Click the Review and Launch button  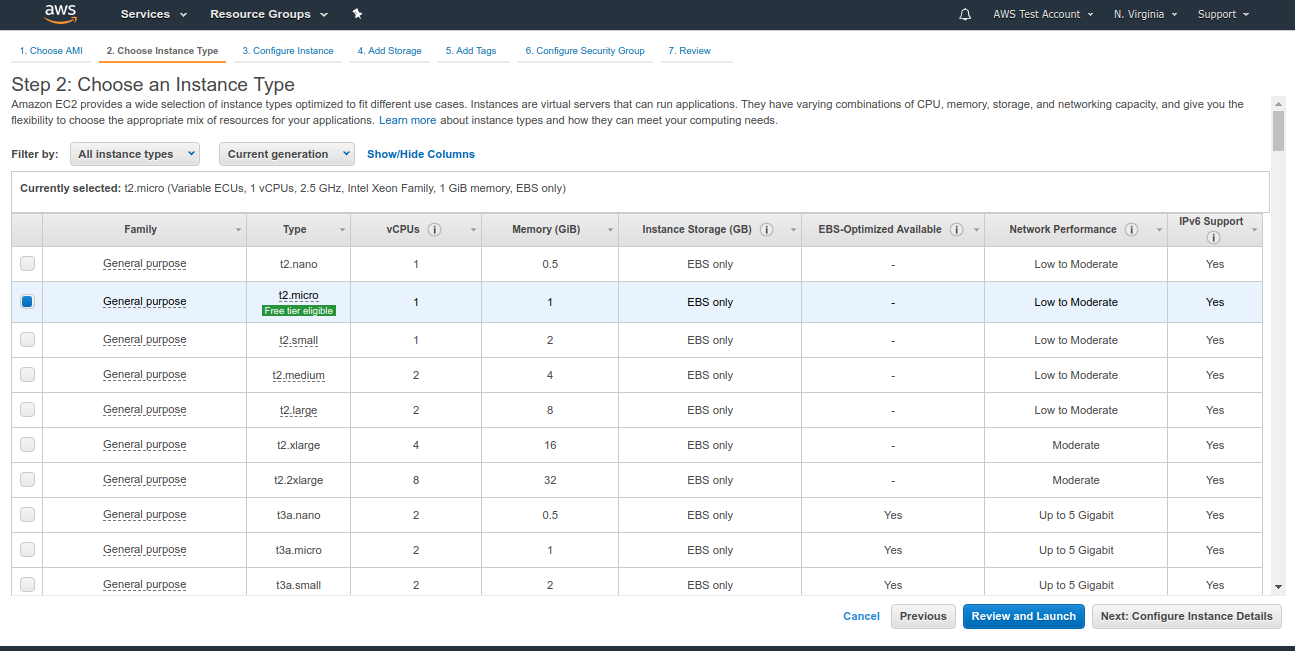(1023, 616)
